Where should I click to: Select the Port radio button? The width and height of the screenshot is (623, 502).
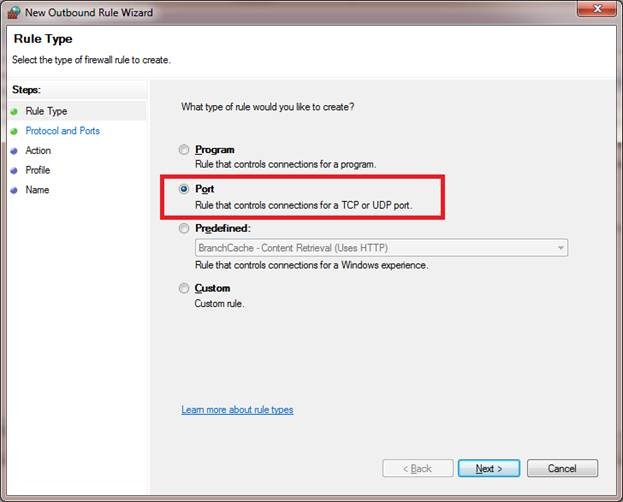[x=183, y=189]
